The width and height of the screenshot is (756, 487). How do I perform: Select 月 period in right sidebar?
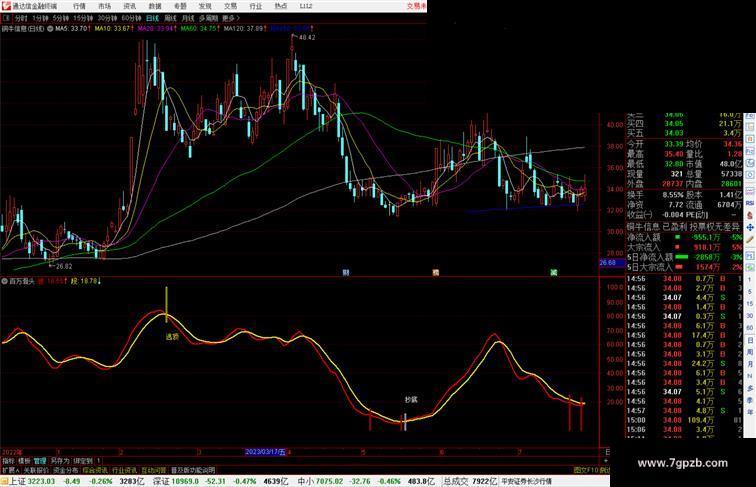click(x=750, y=364)
